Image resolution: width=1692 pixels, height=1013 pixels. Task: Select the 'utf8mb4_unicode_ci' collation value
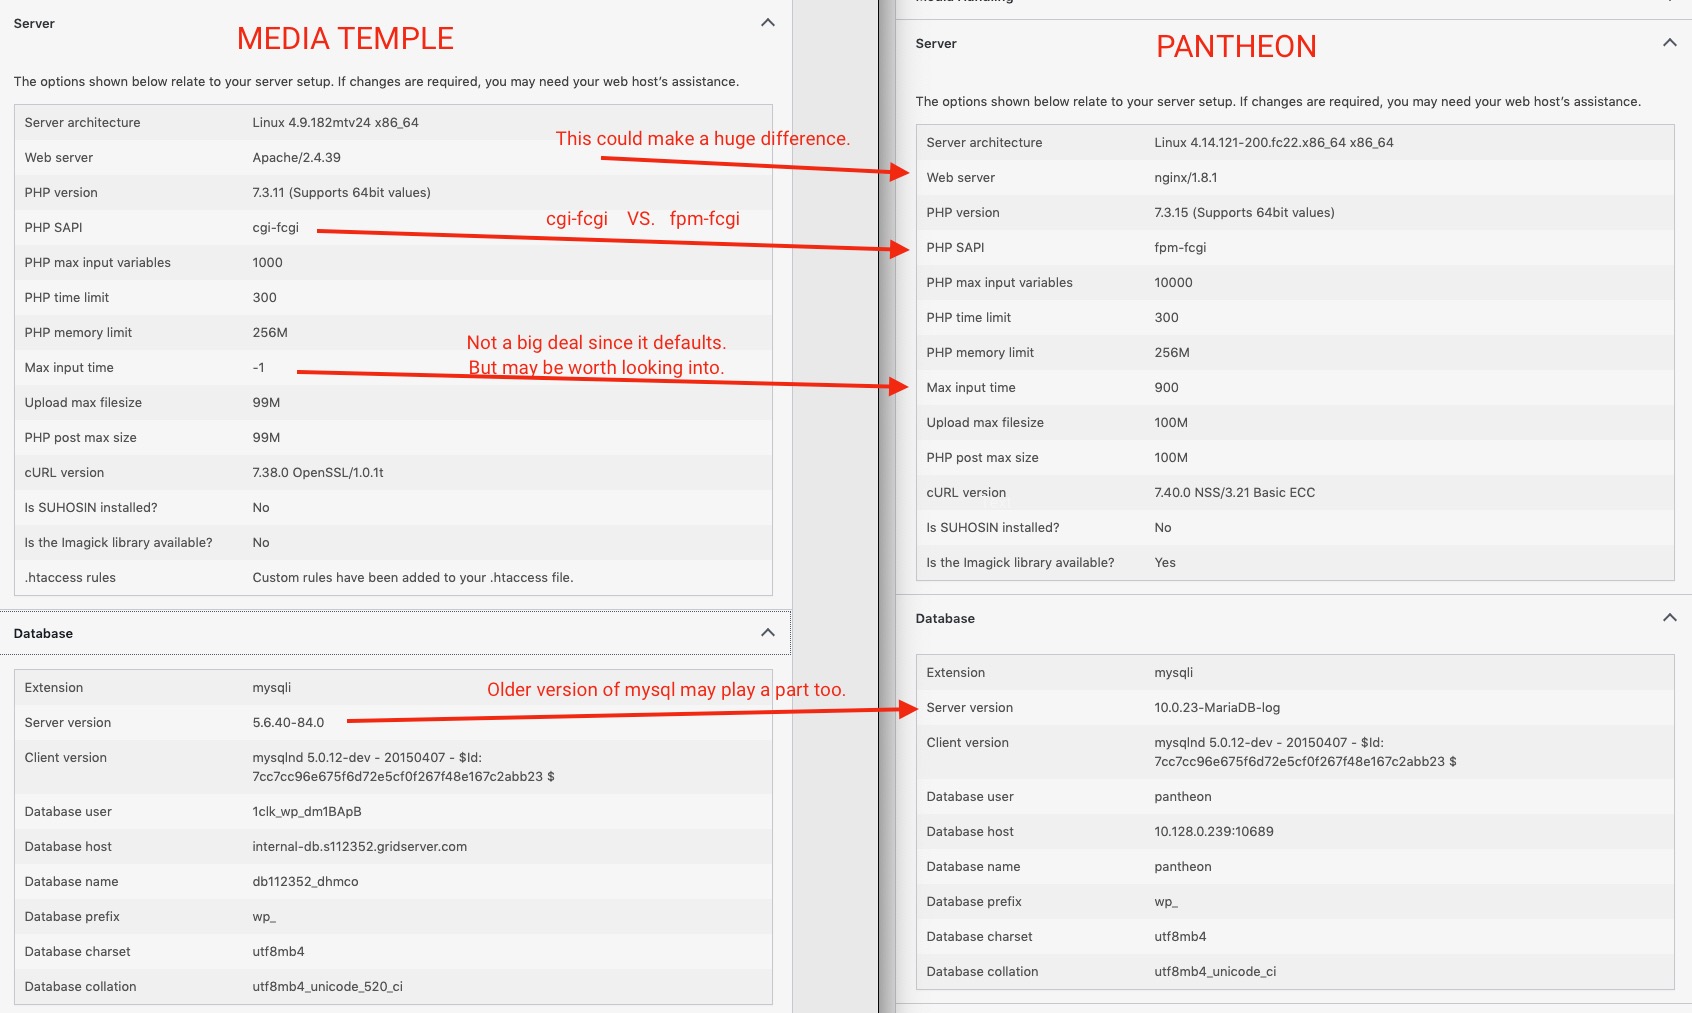[x=1215, y=972]
